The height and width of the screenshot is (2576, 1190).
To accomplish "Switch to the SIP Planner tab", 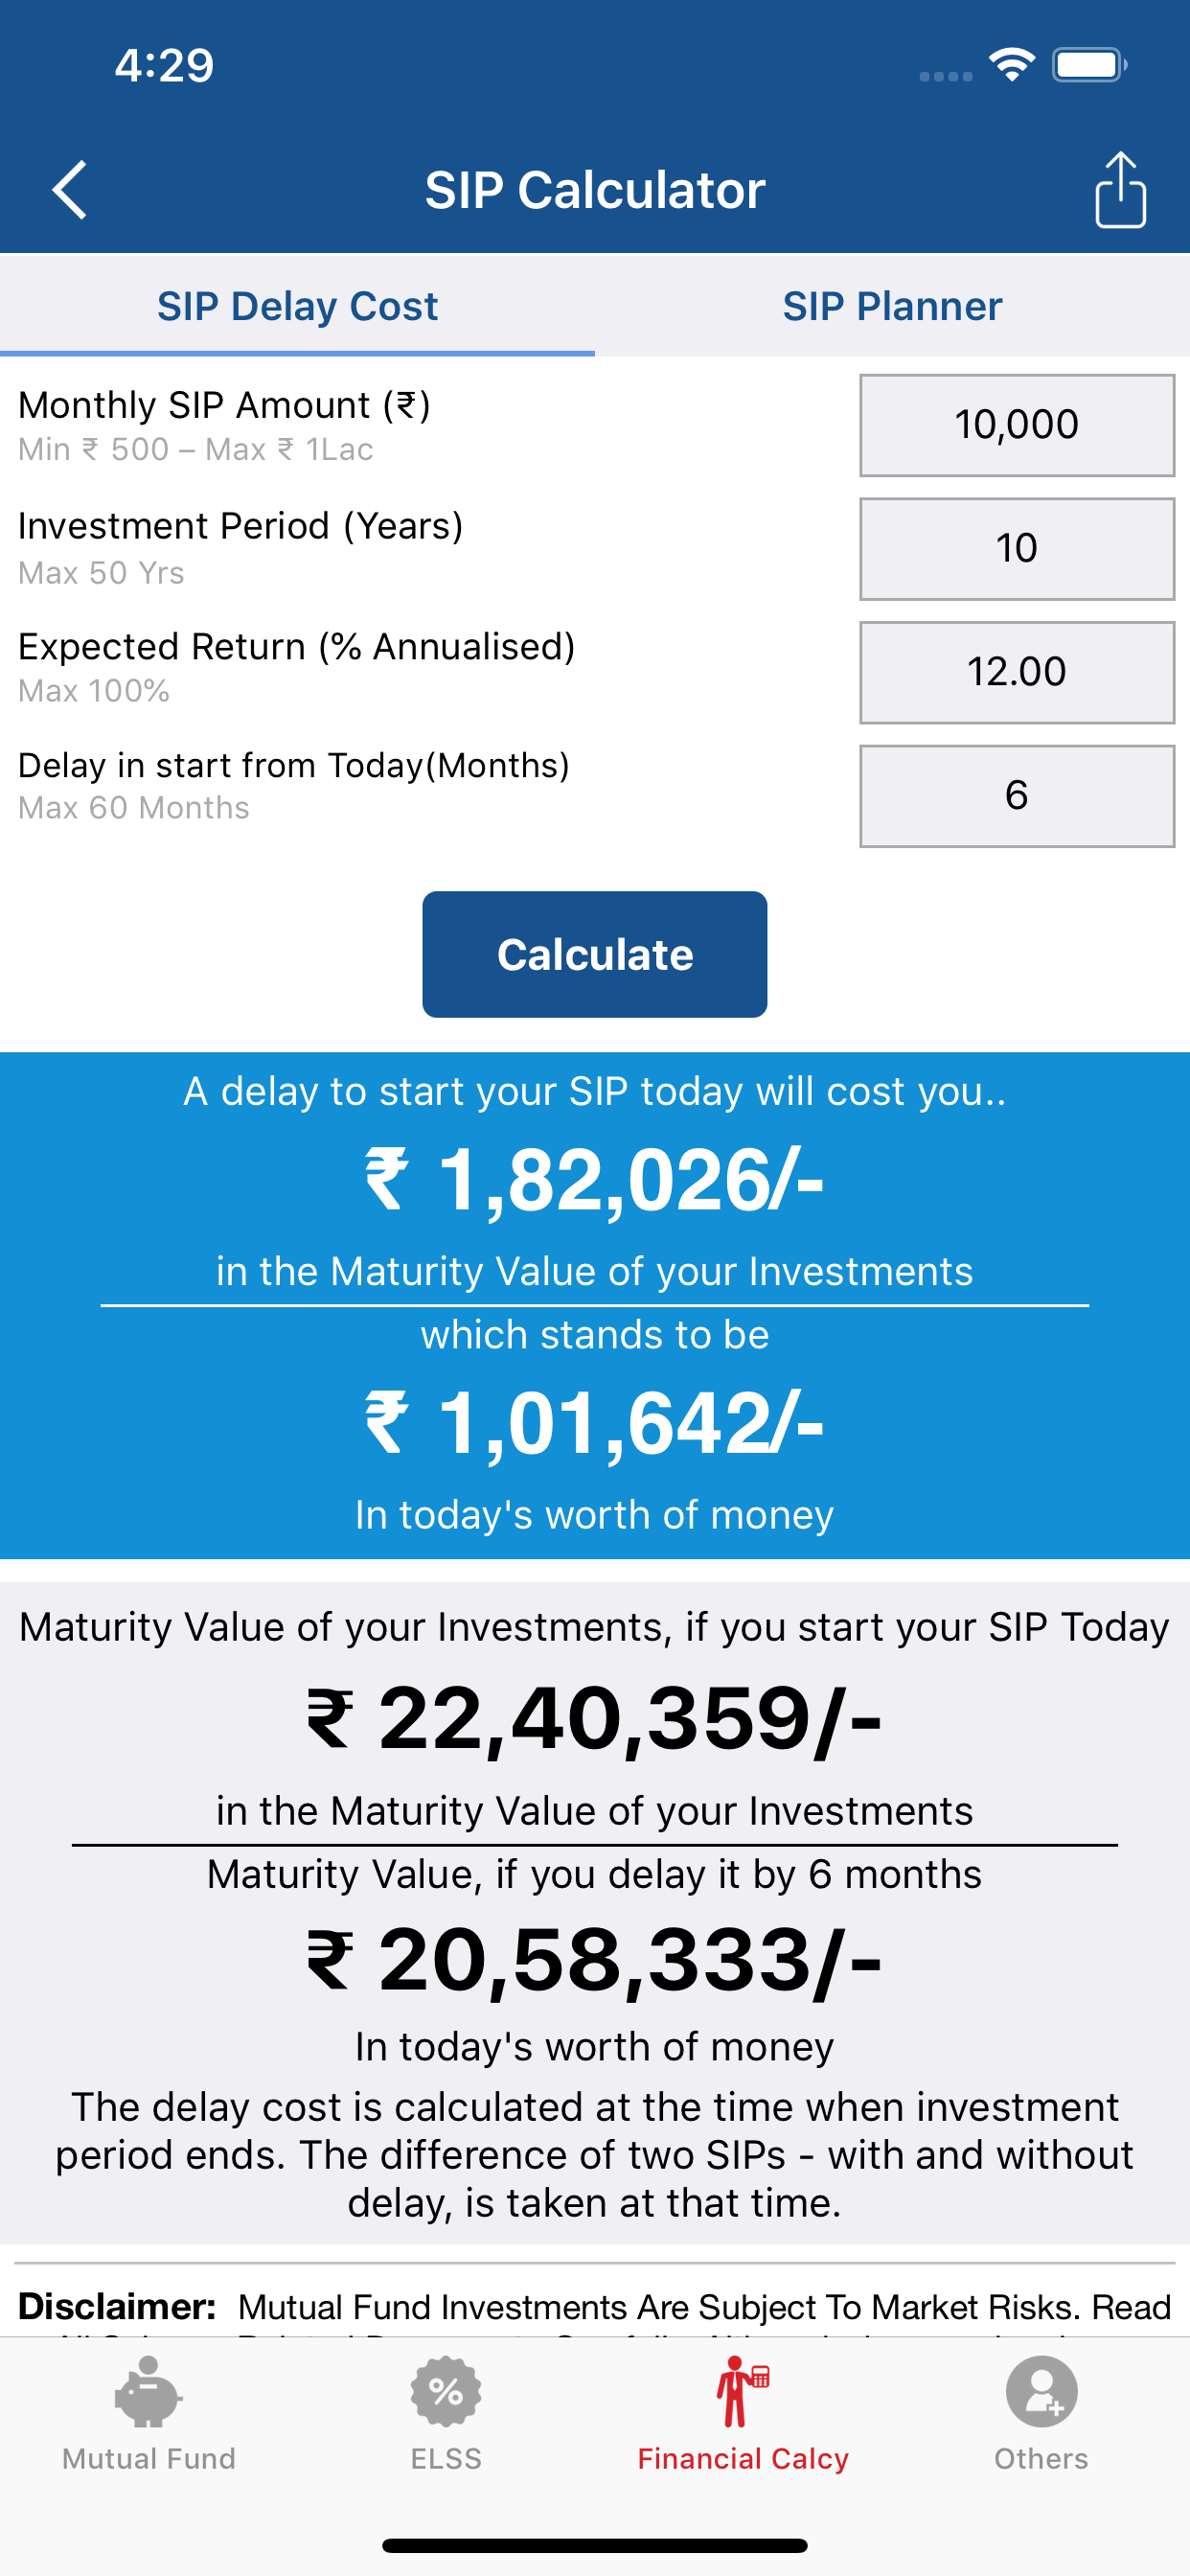I will (x=892, y=306).
